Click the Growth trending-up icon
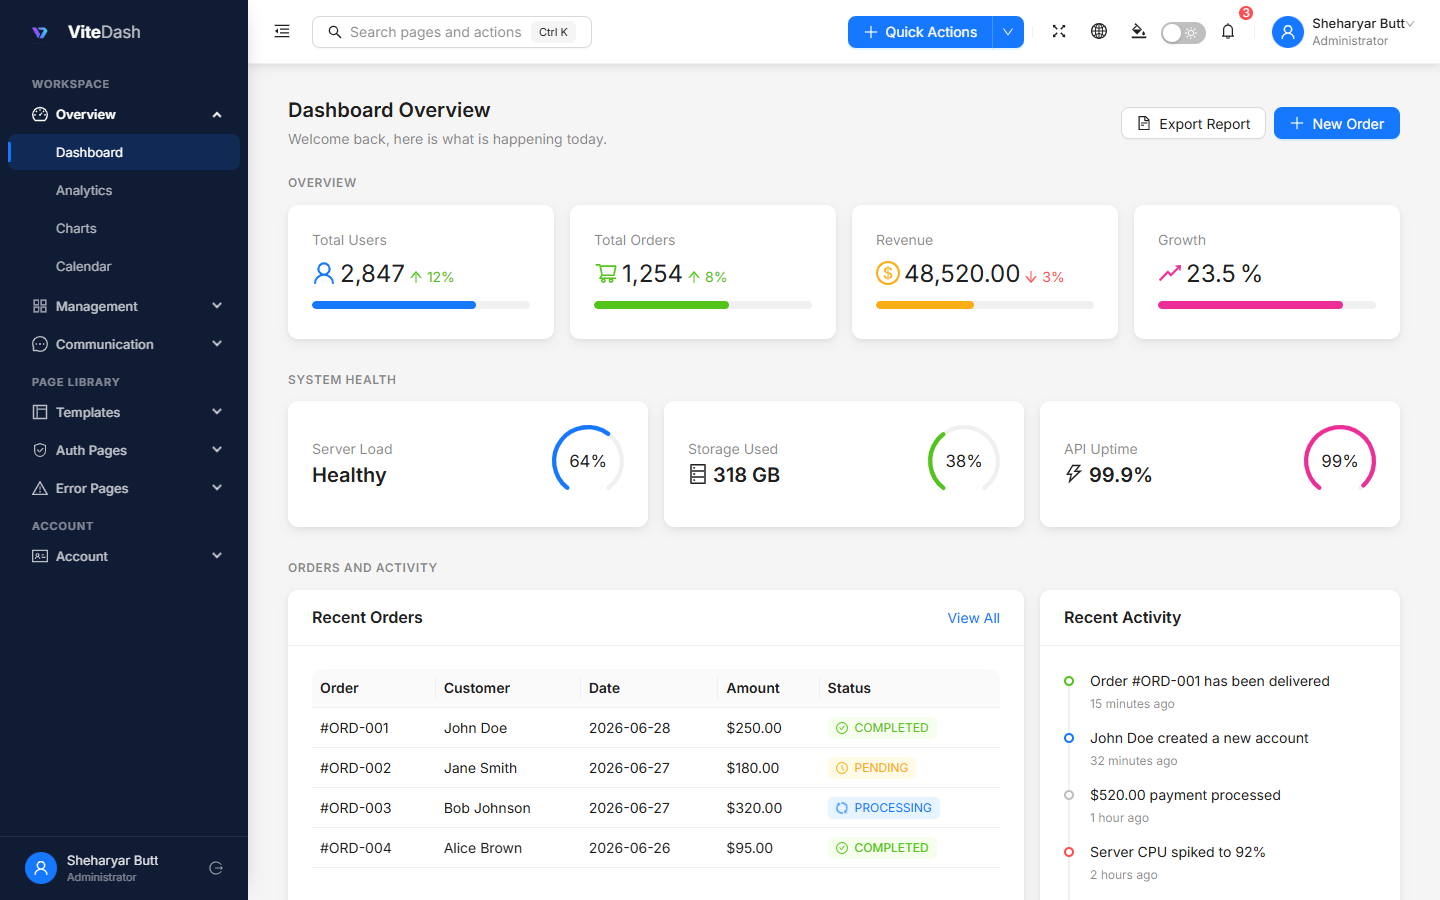This screenshot has height=900, width=1440. point(1169,273)
